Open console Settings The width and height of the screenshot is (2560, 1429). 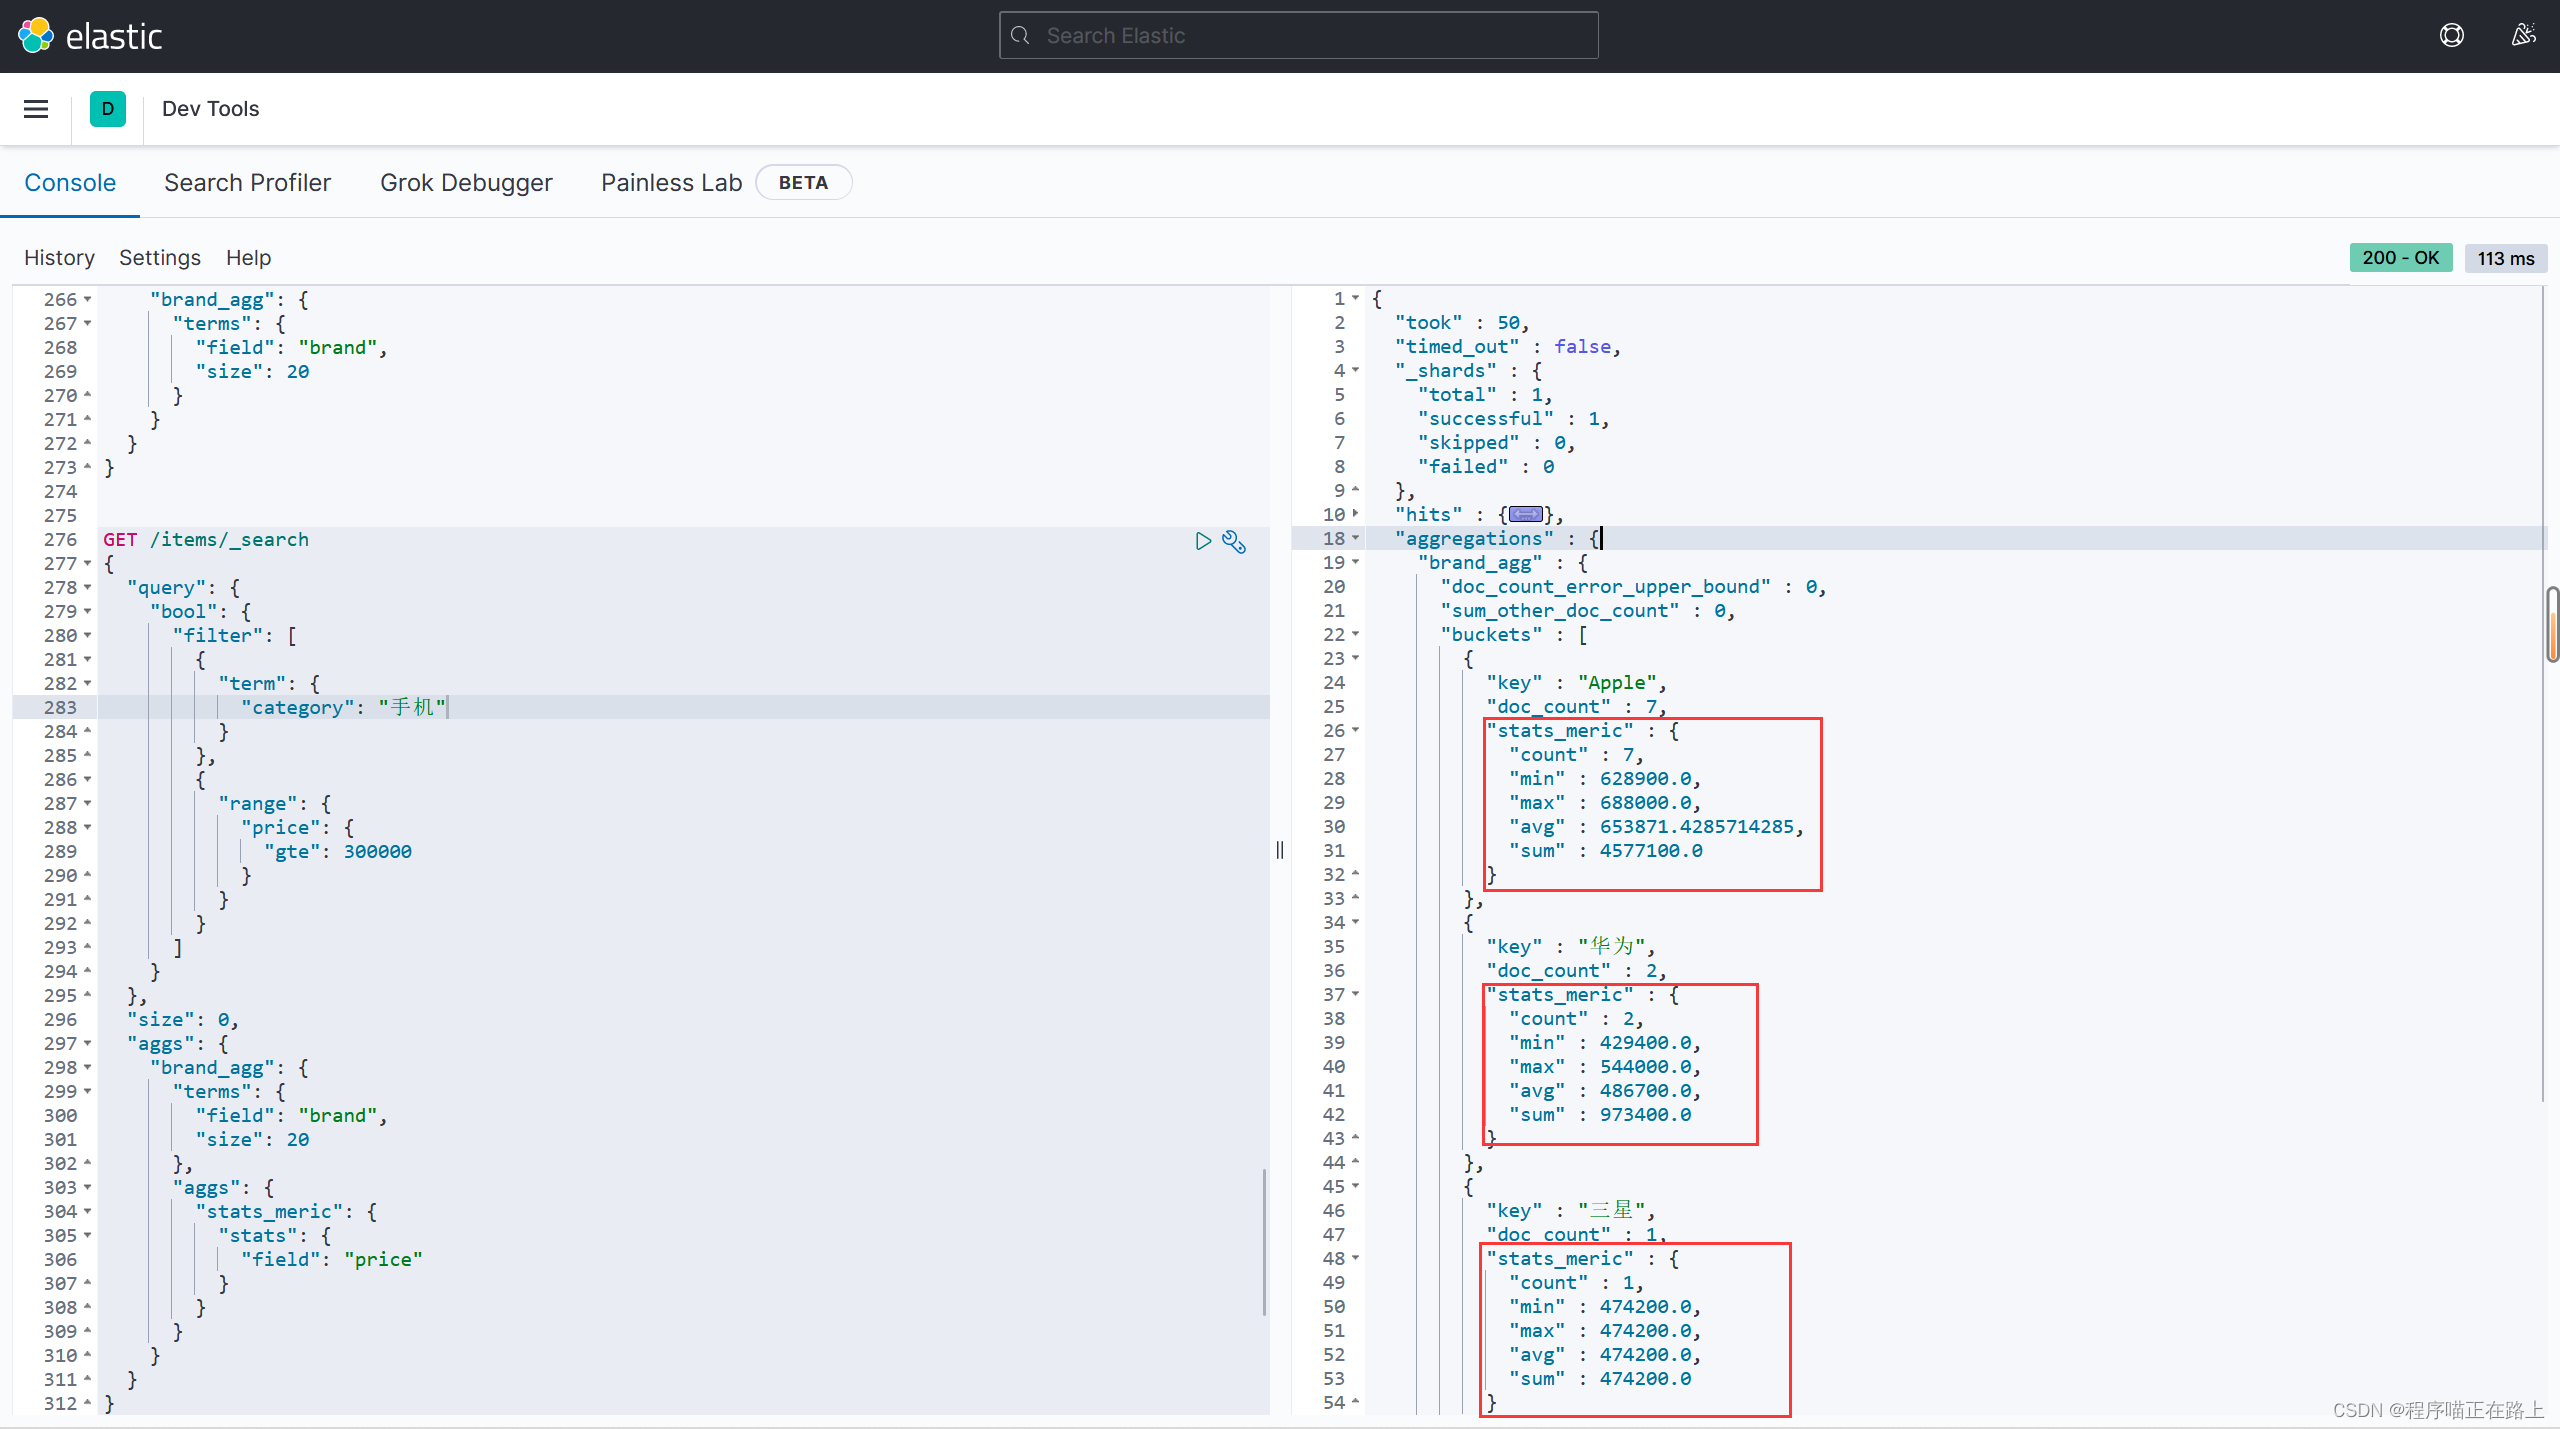(x=160, y=258)
